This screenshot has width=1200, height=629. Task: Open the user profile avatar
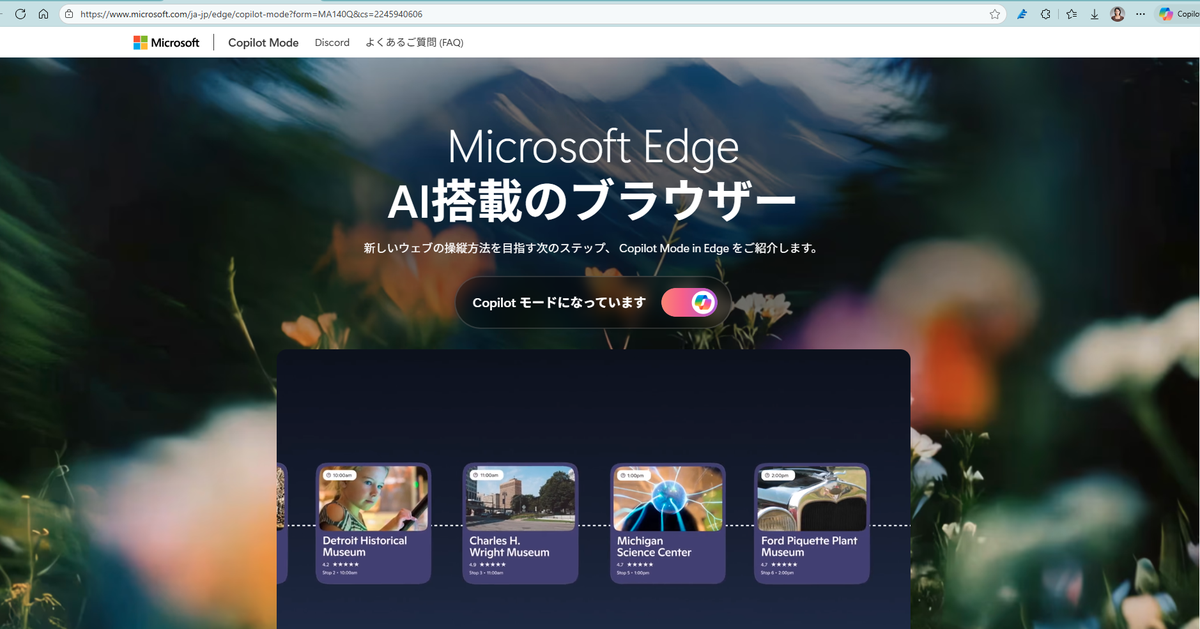pos(1117,14)
